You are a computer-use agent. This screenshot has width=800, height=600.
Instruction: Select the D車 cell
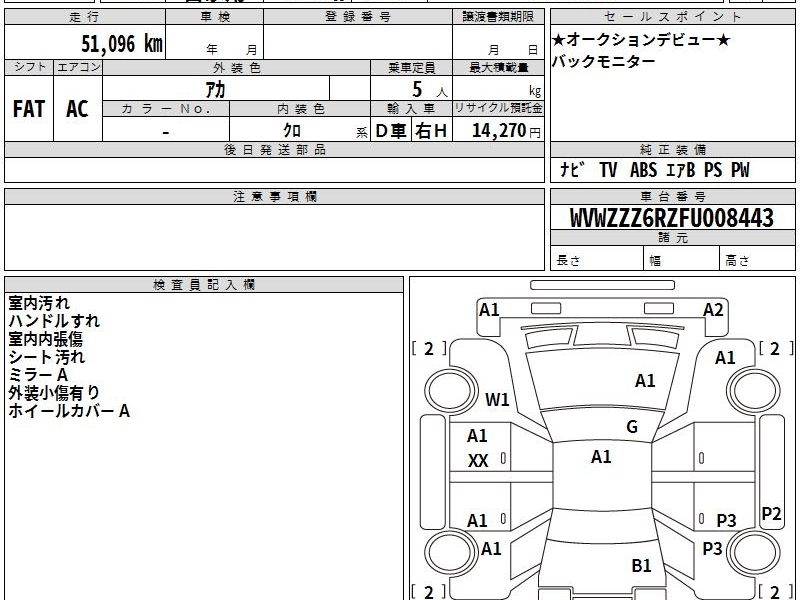391,131
